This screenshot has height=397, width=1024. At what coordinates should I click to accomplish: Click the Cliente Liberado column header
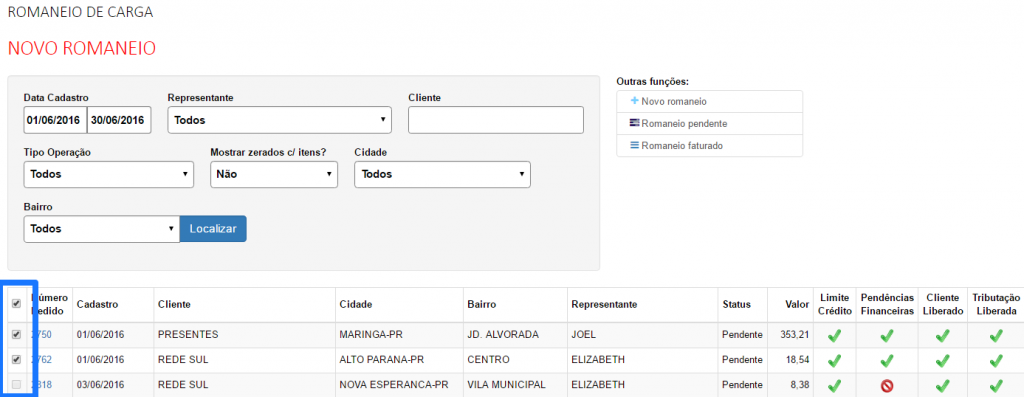[x=943, y=304]
